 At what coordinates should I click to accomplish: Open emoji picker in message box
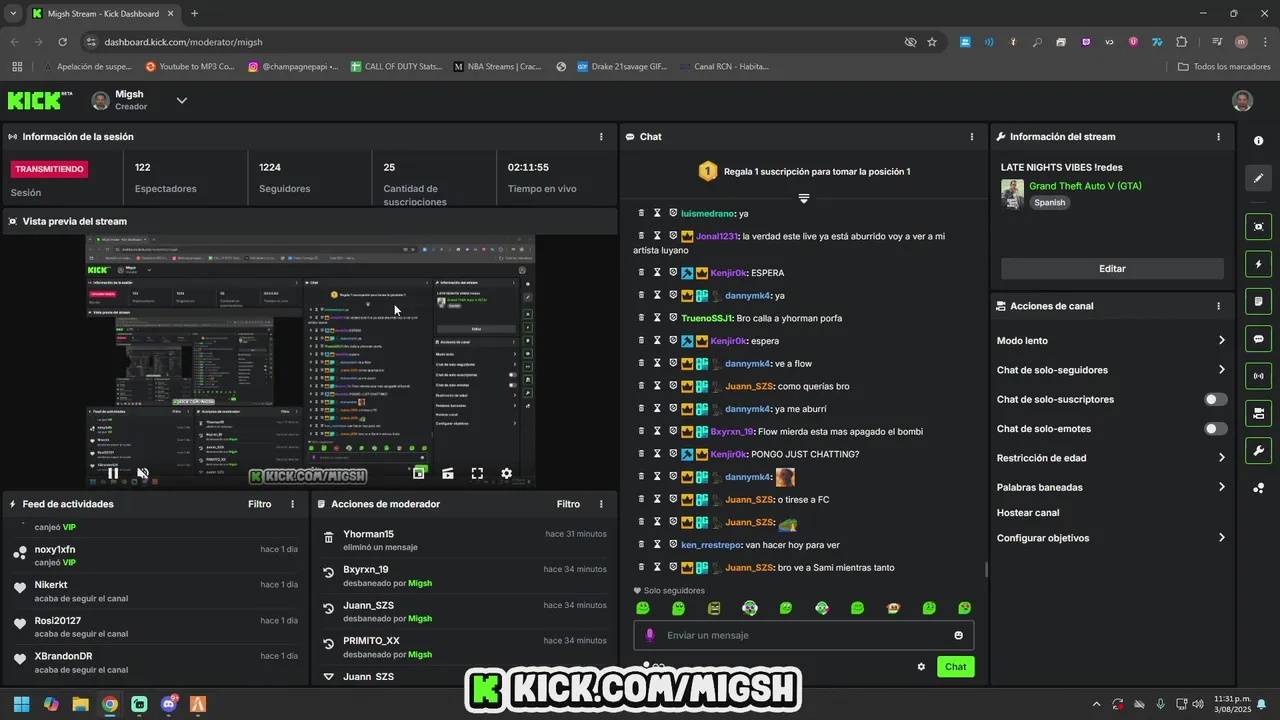tap(958, 635)
